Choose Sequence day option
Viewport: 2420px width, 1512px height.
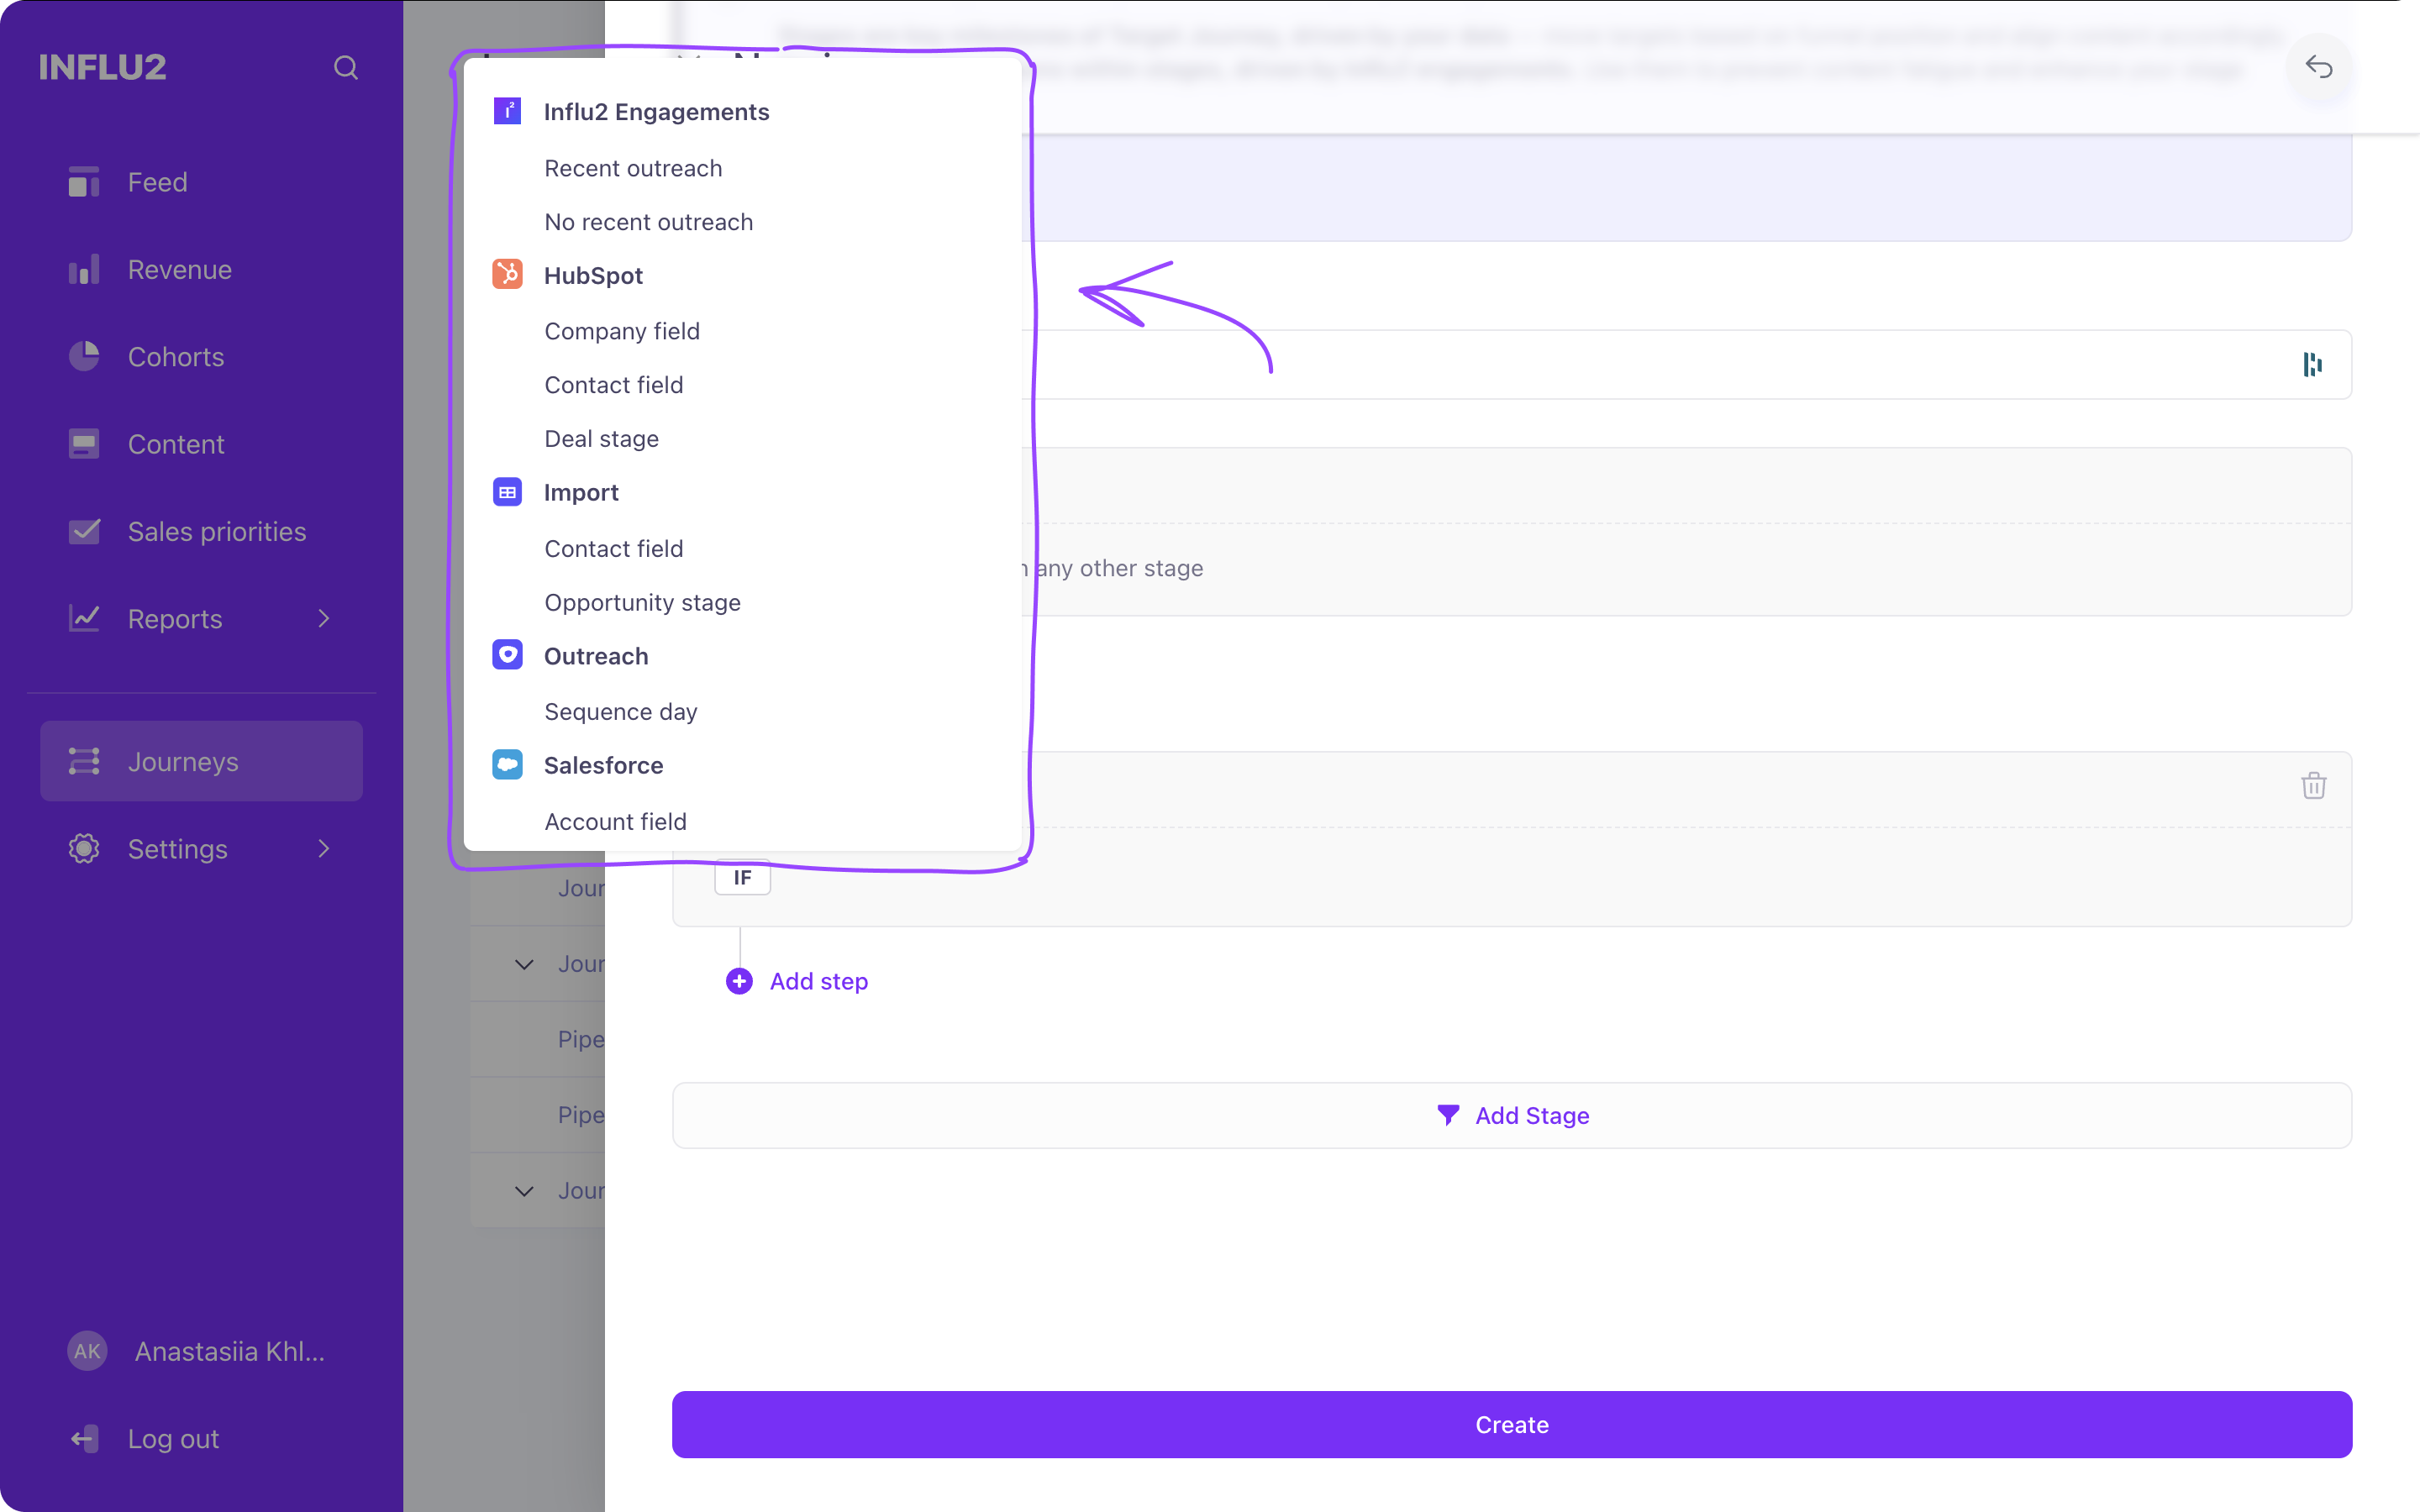tap(621, 712)
